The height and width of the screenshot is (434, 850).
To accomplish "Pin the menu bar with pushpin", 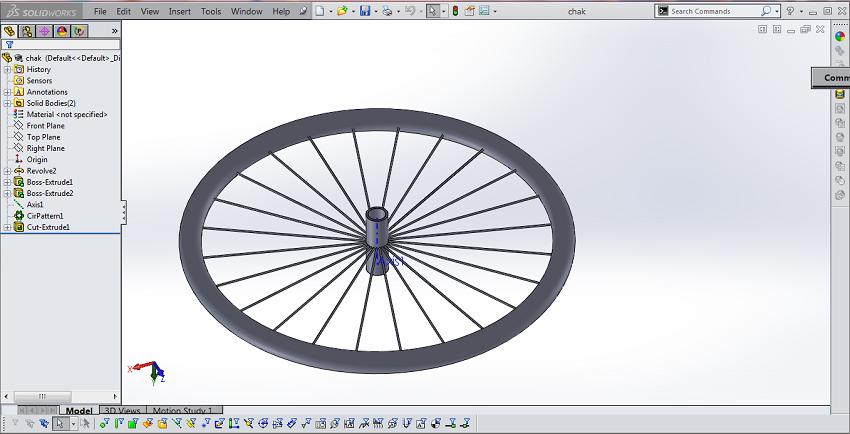I will [x=303, y=11].
